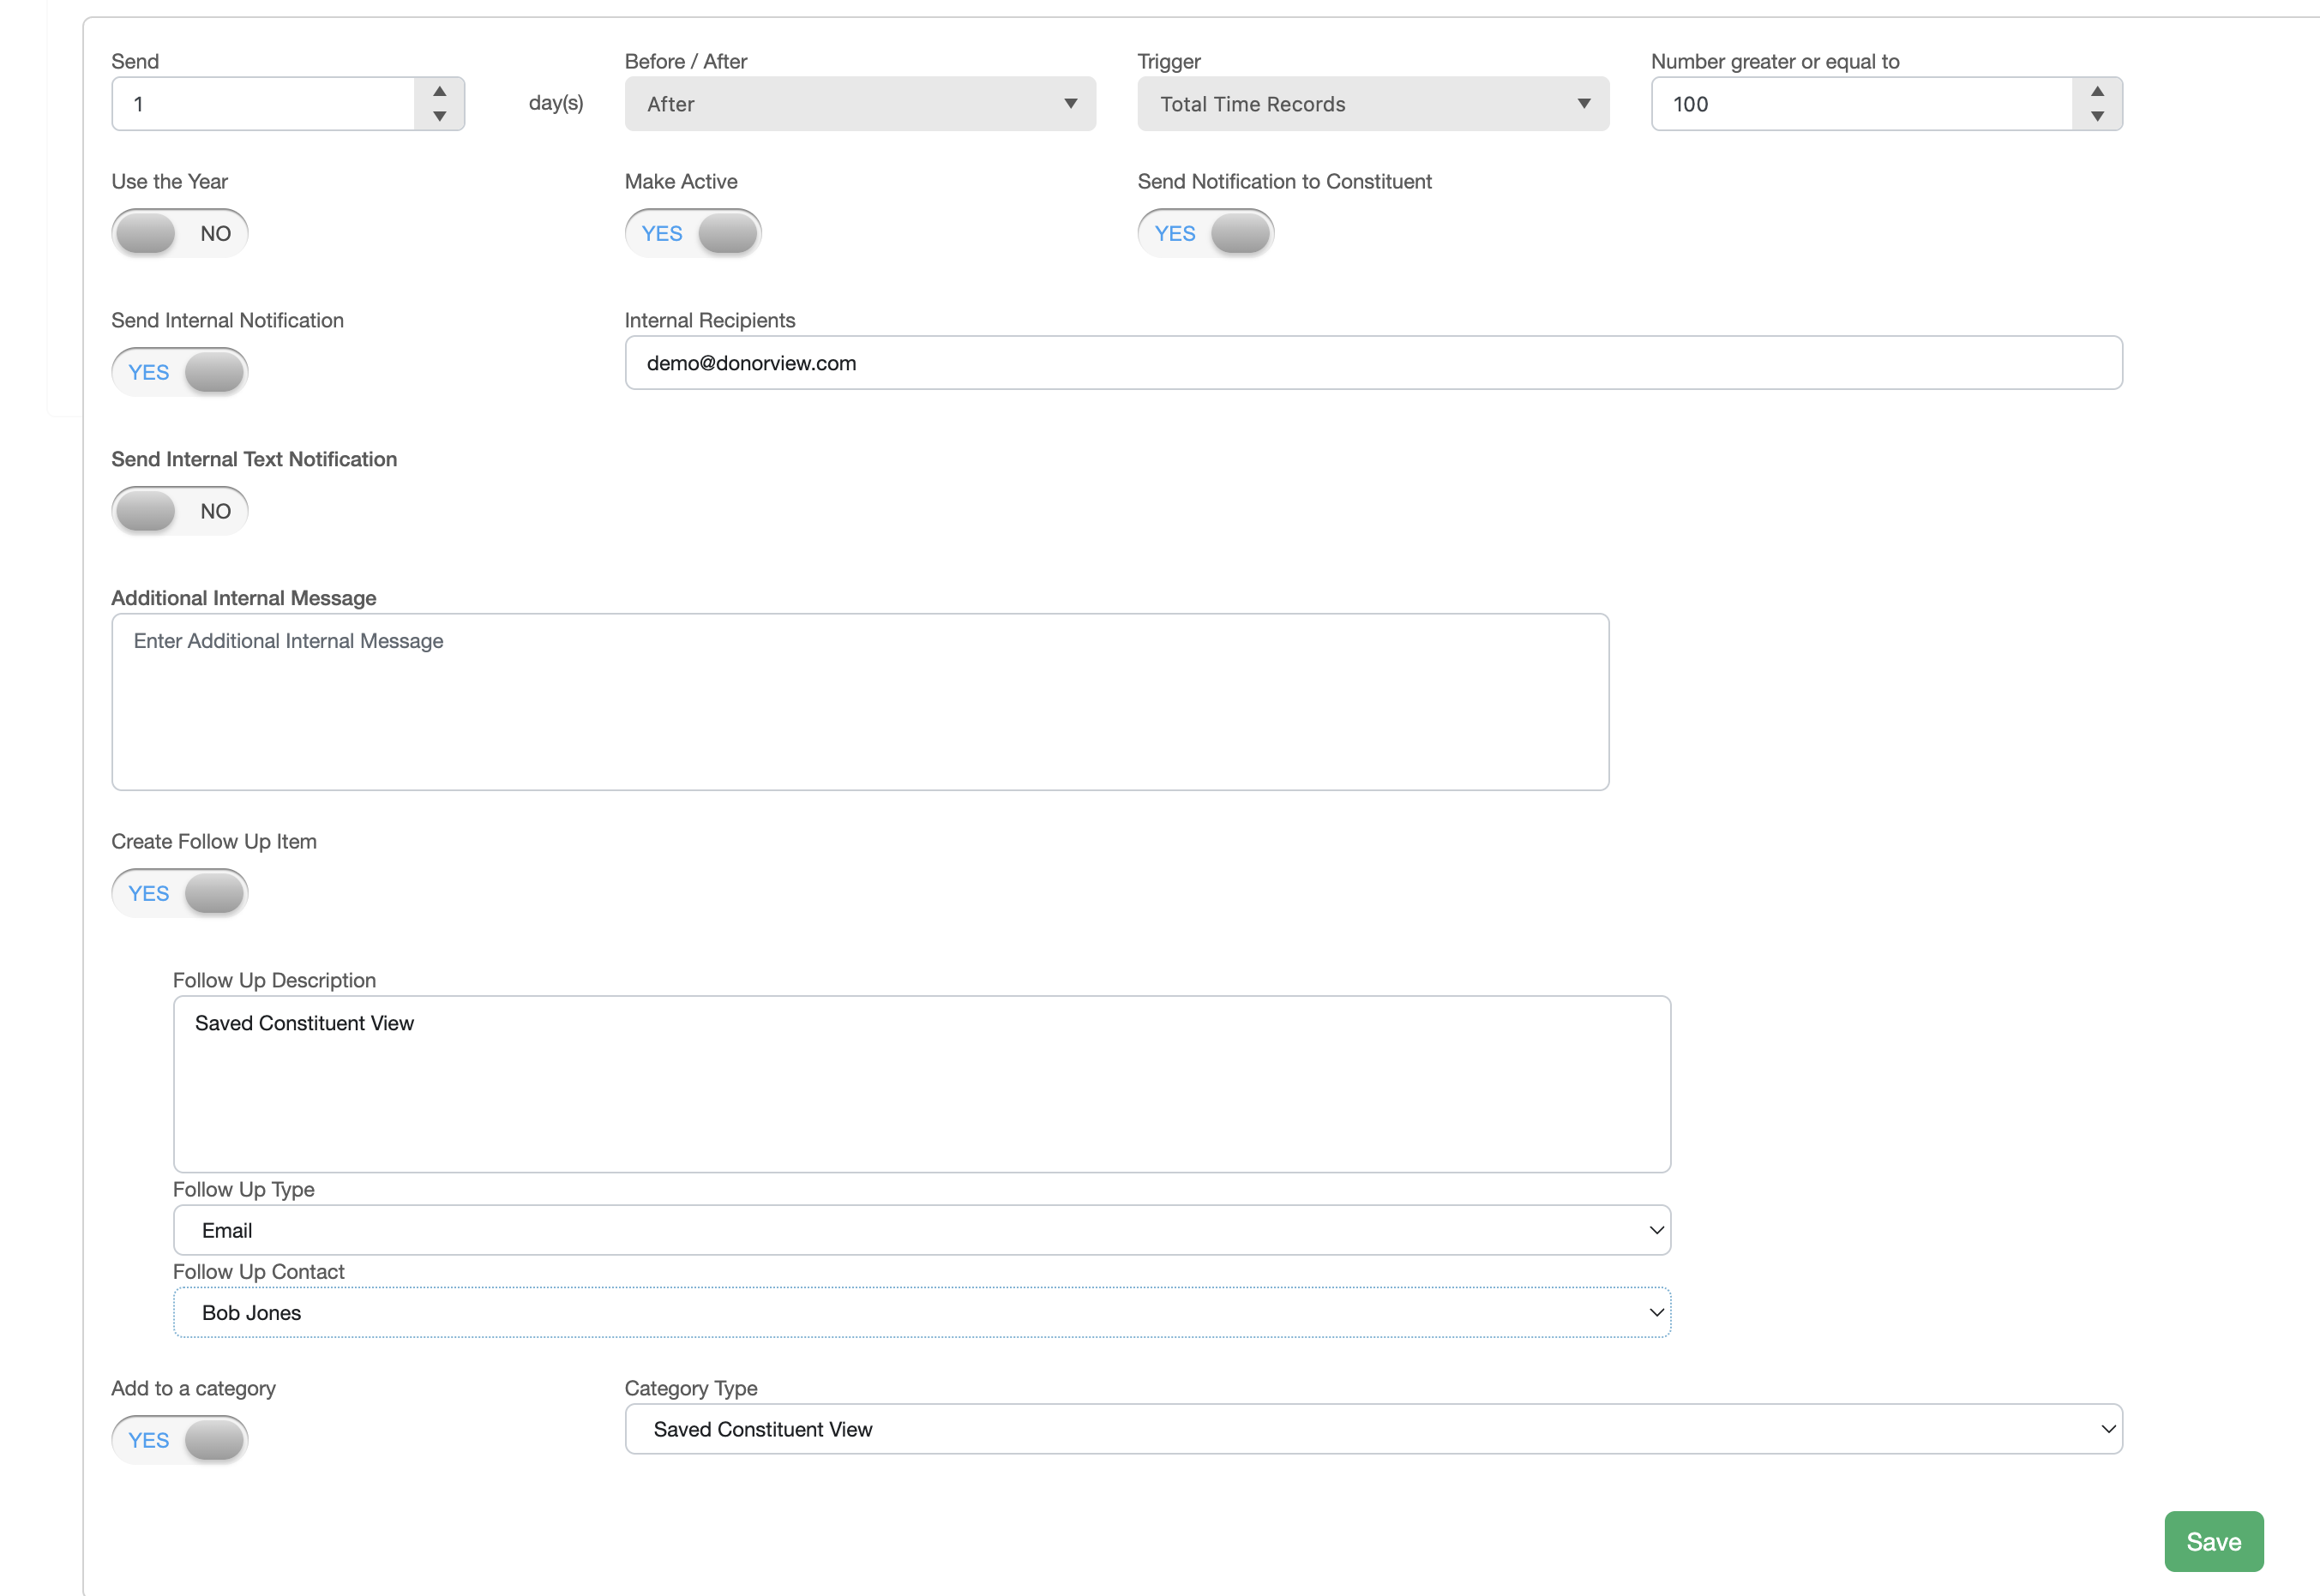Click the Internal Recipients email field

click(x=1373, y=363)
